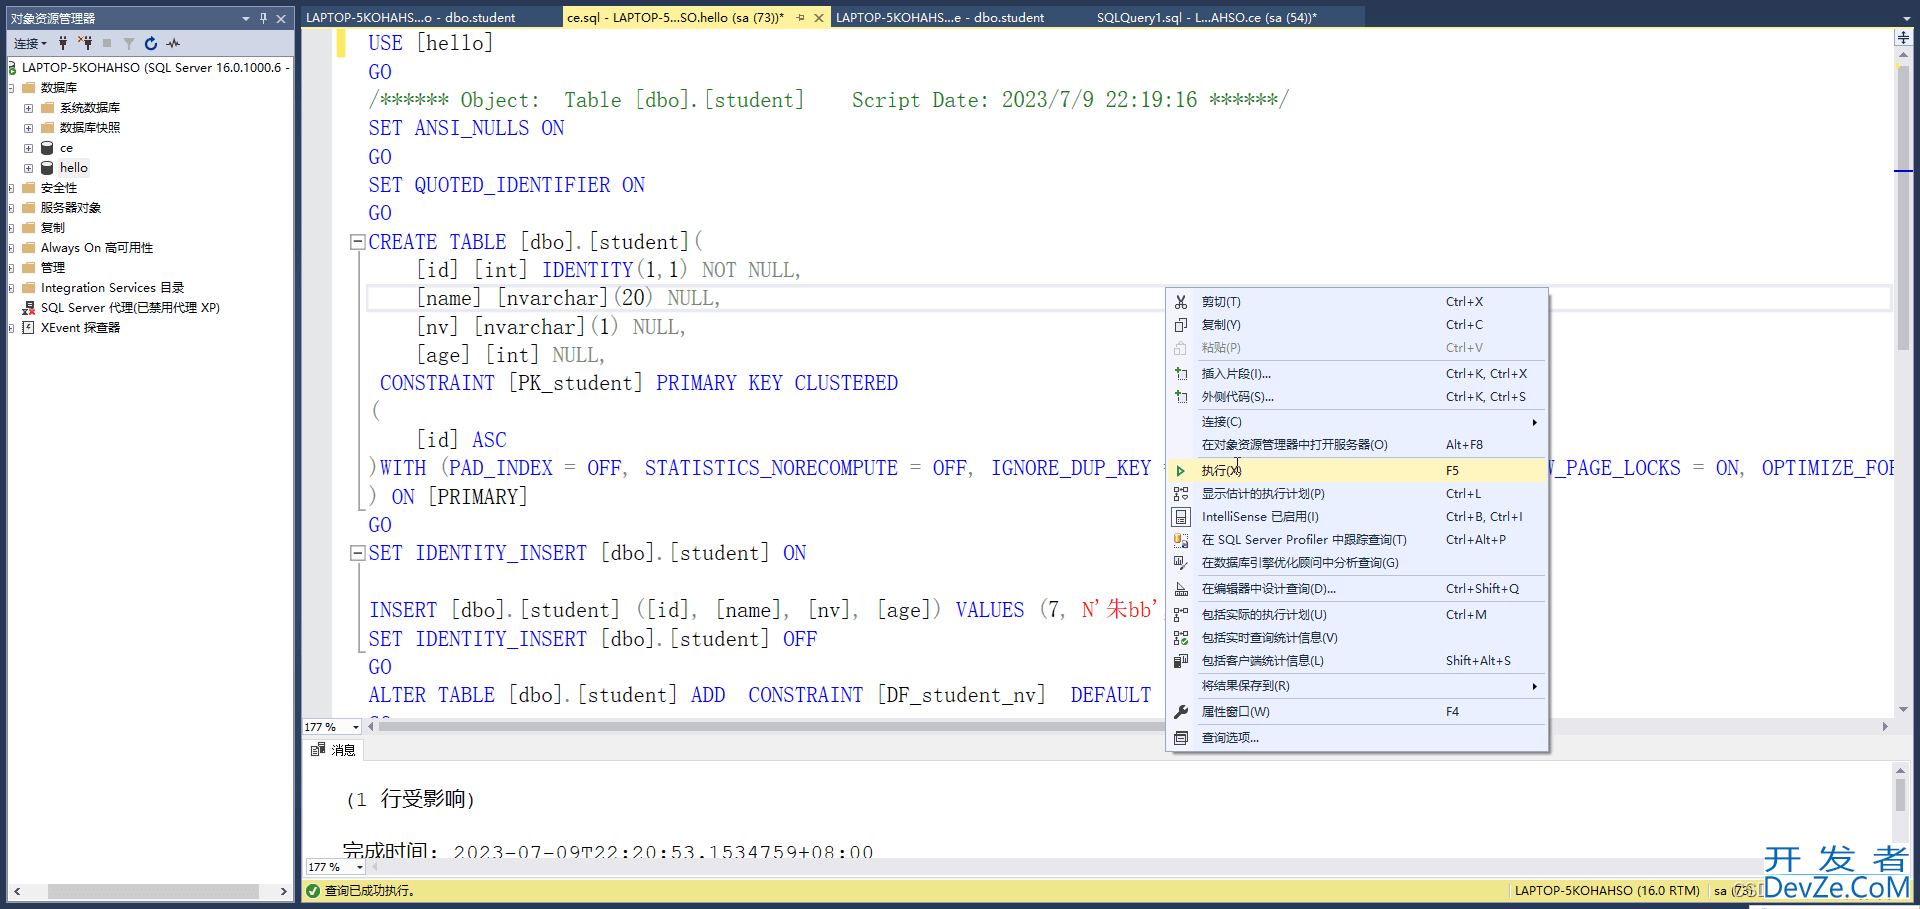Switch to SQLQuery1.sql tab
The width and height of the screenshot is (1920, 909).
click(x=1207, y=17)
